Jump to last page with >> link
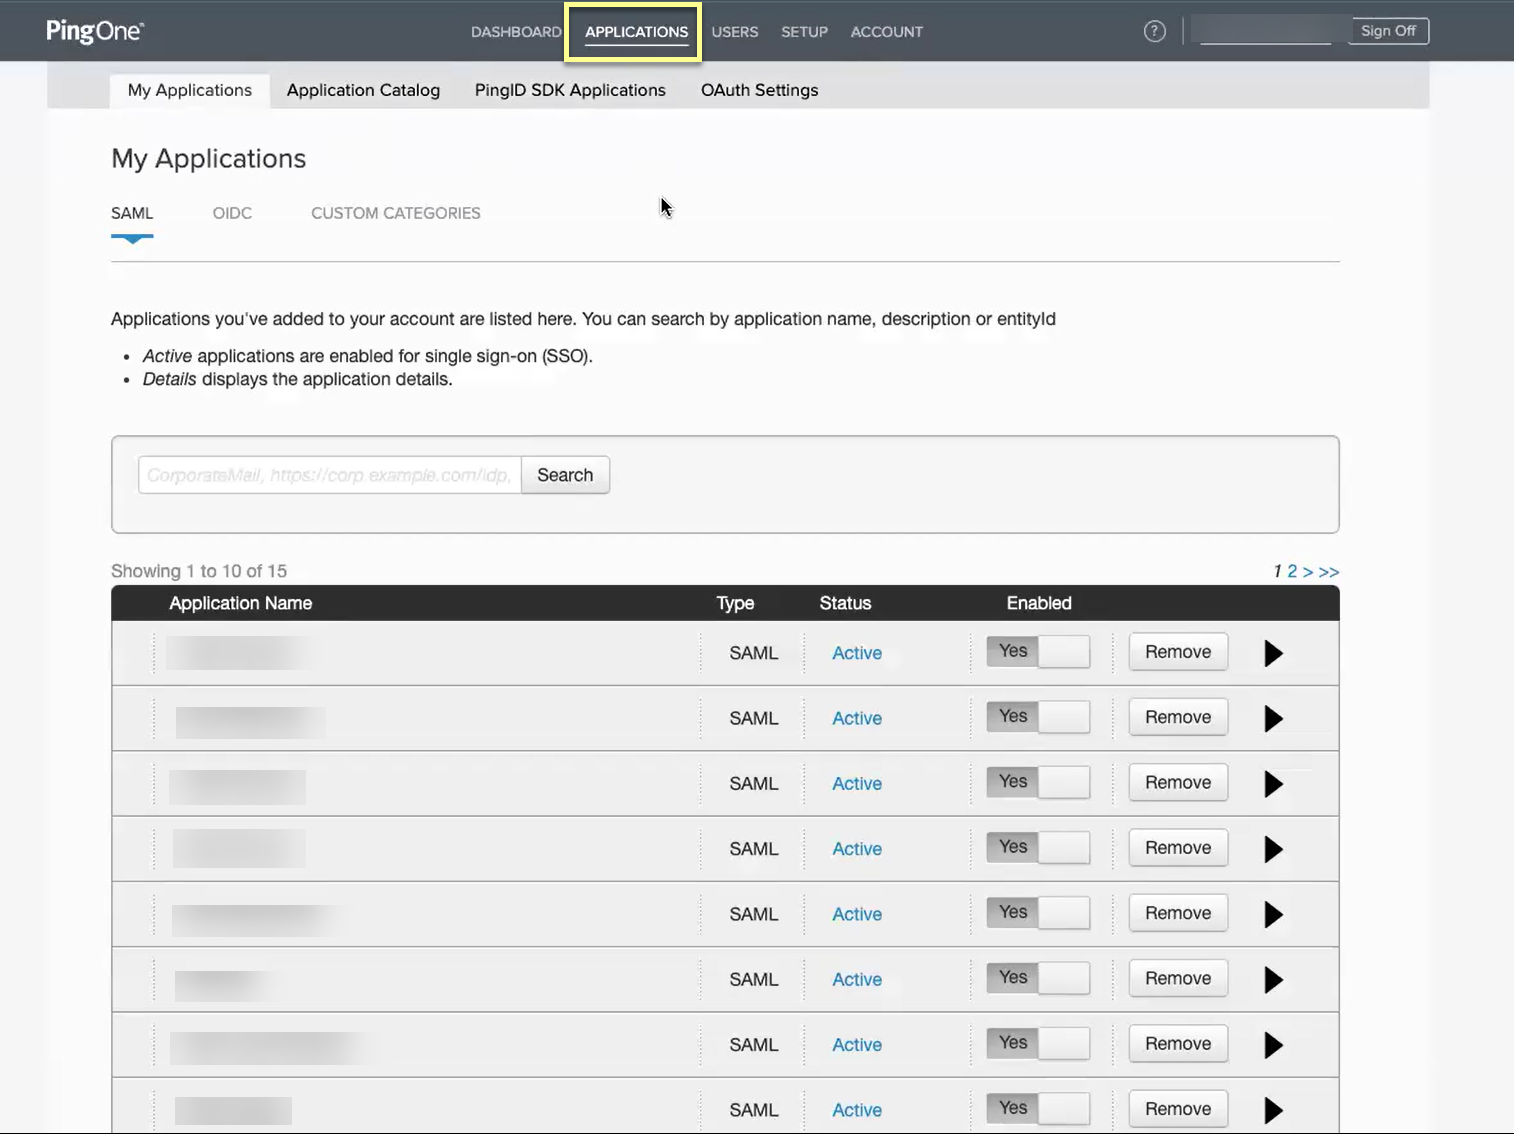Screen dimensions: 1514x1134 click(1329, 571)
